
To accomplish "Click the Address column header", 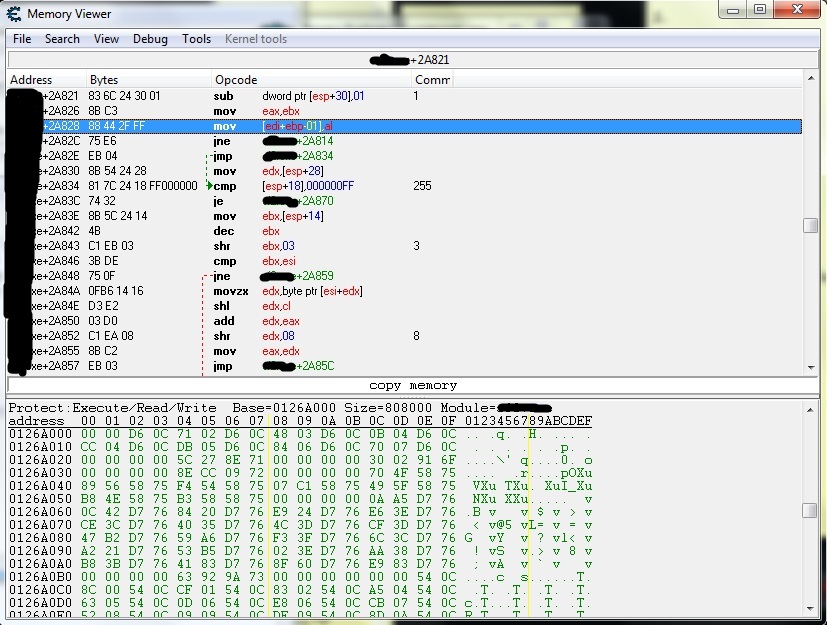I will click(x=31, y=79).
